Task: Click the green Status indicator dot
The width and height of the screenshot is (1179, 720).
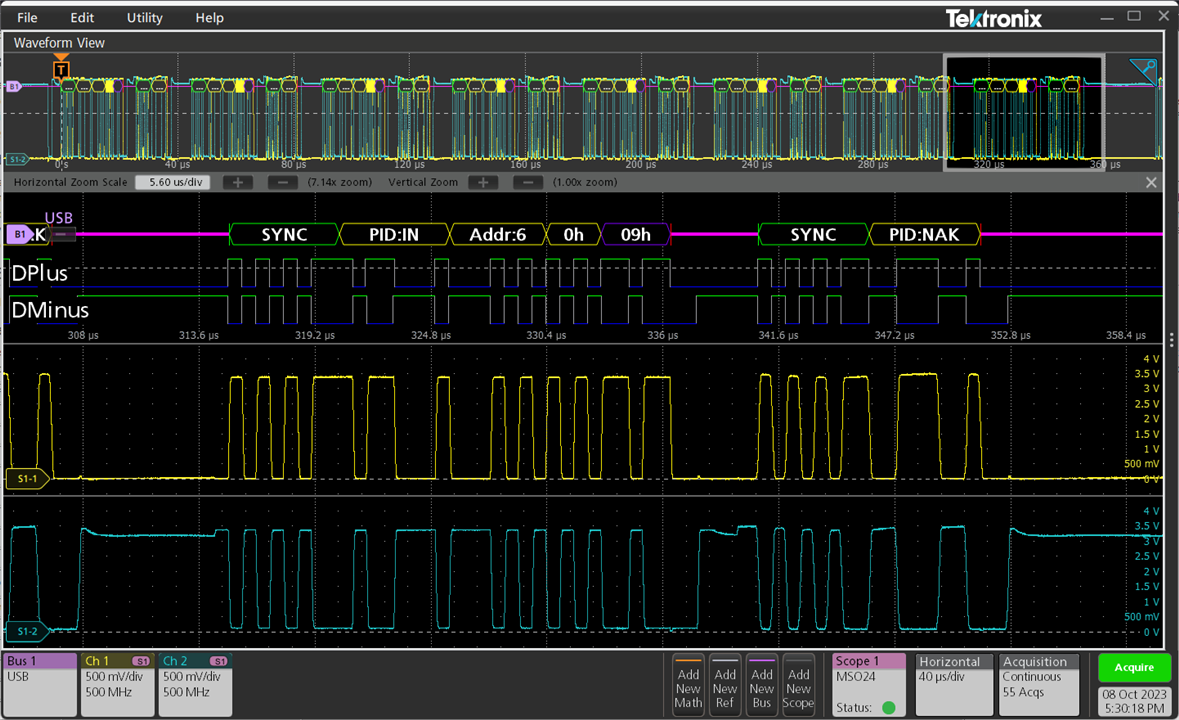Action: [889, 707]
